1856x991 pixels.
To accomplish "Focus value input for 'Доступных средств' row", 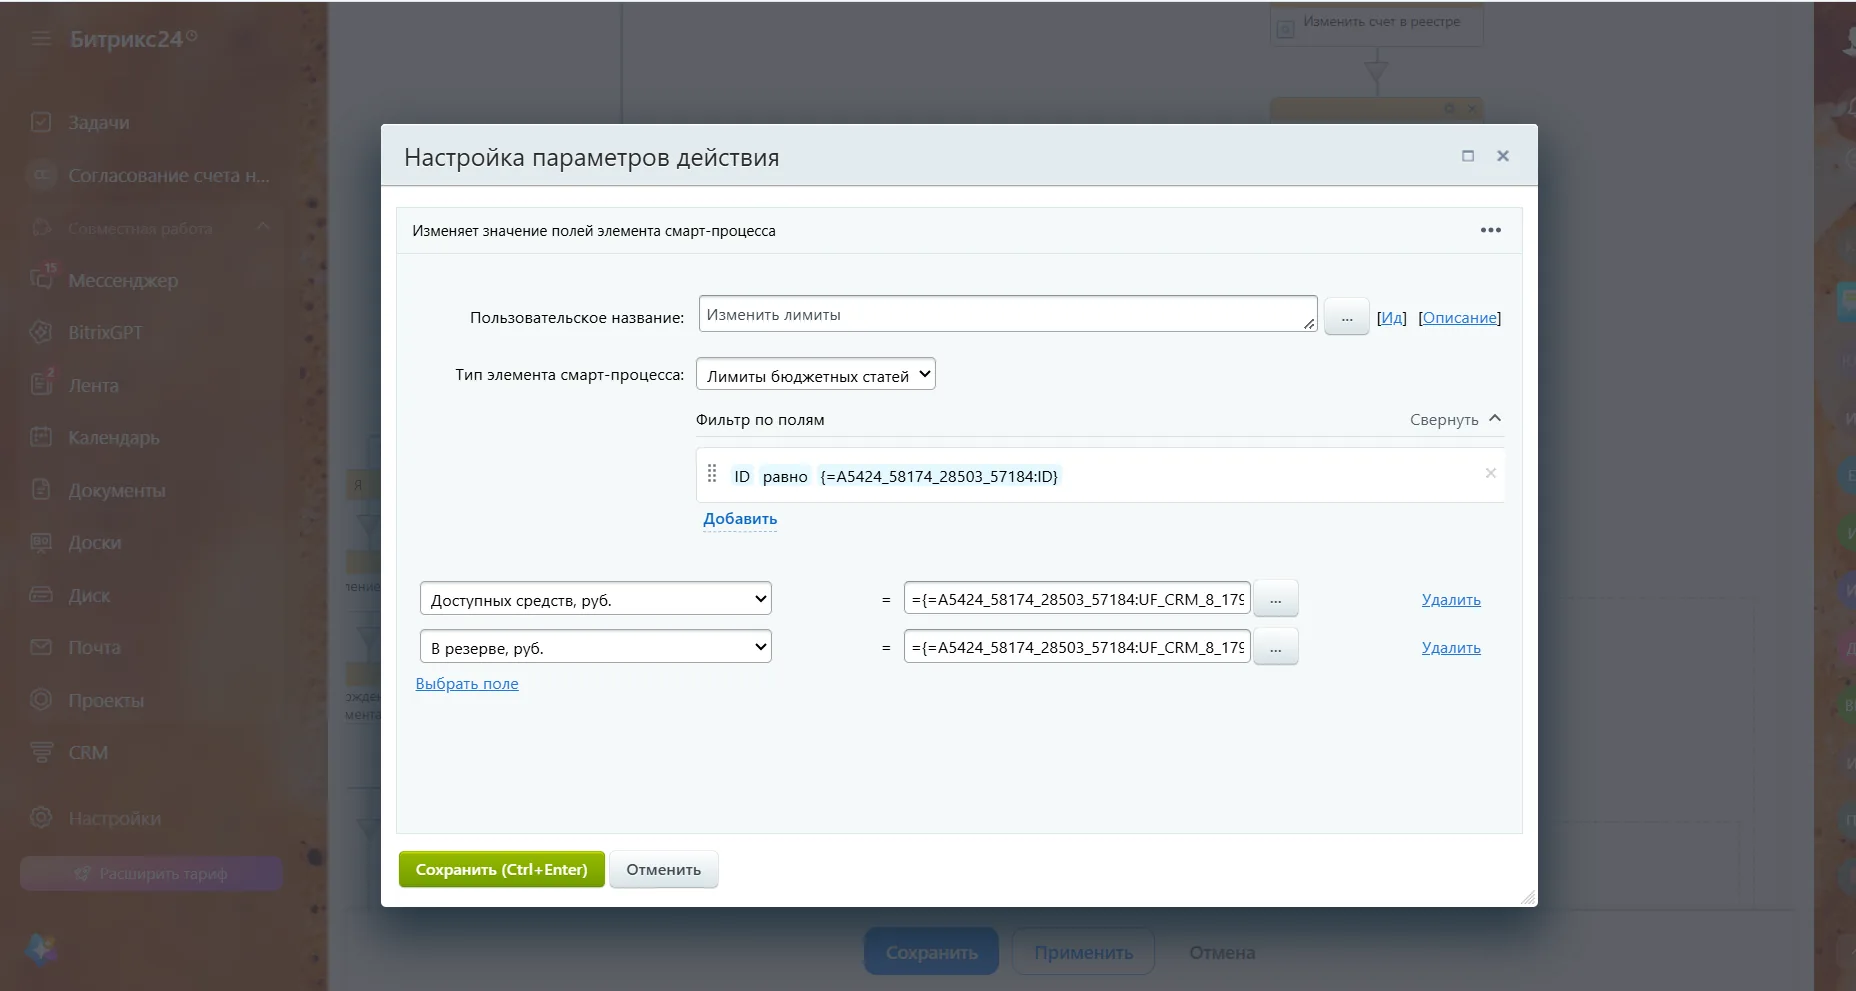I will [1077, 599].
